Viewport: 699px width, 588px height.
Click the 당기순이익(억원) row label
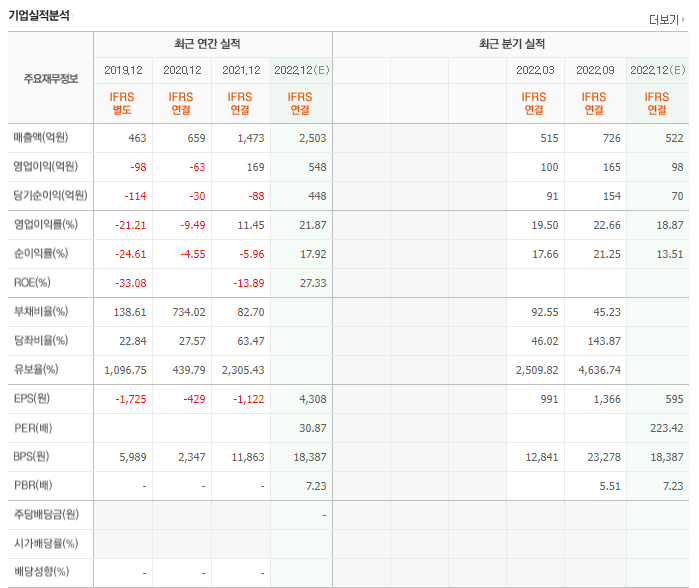click(x=50, y=195)
